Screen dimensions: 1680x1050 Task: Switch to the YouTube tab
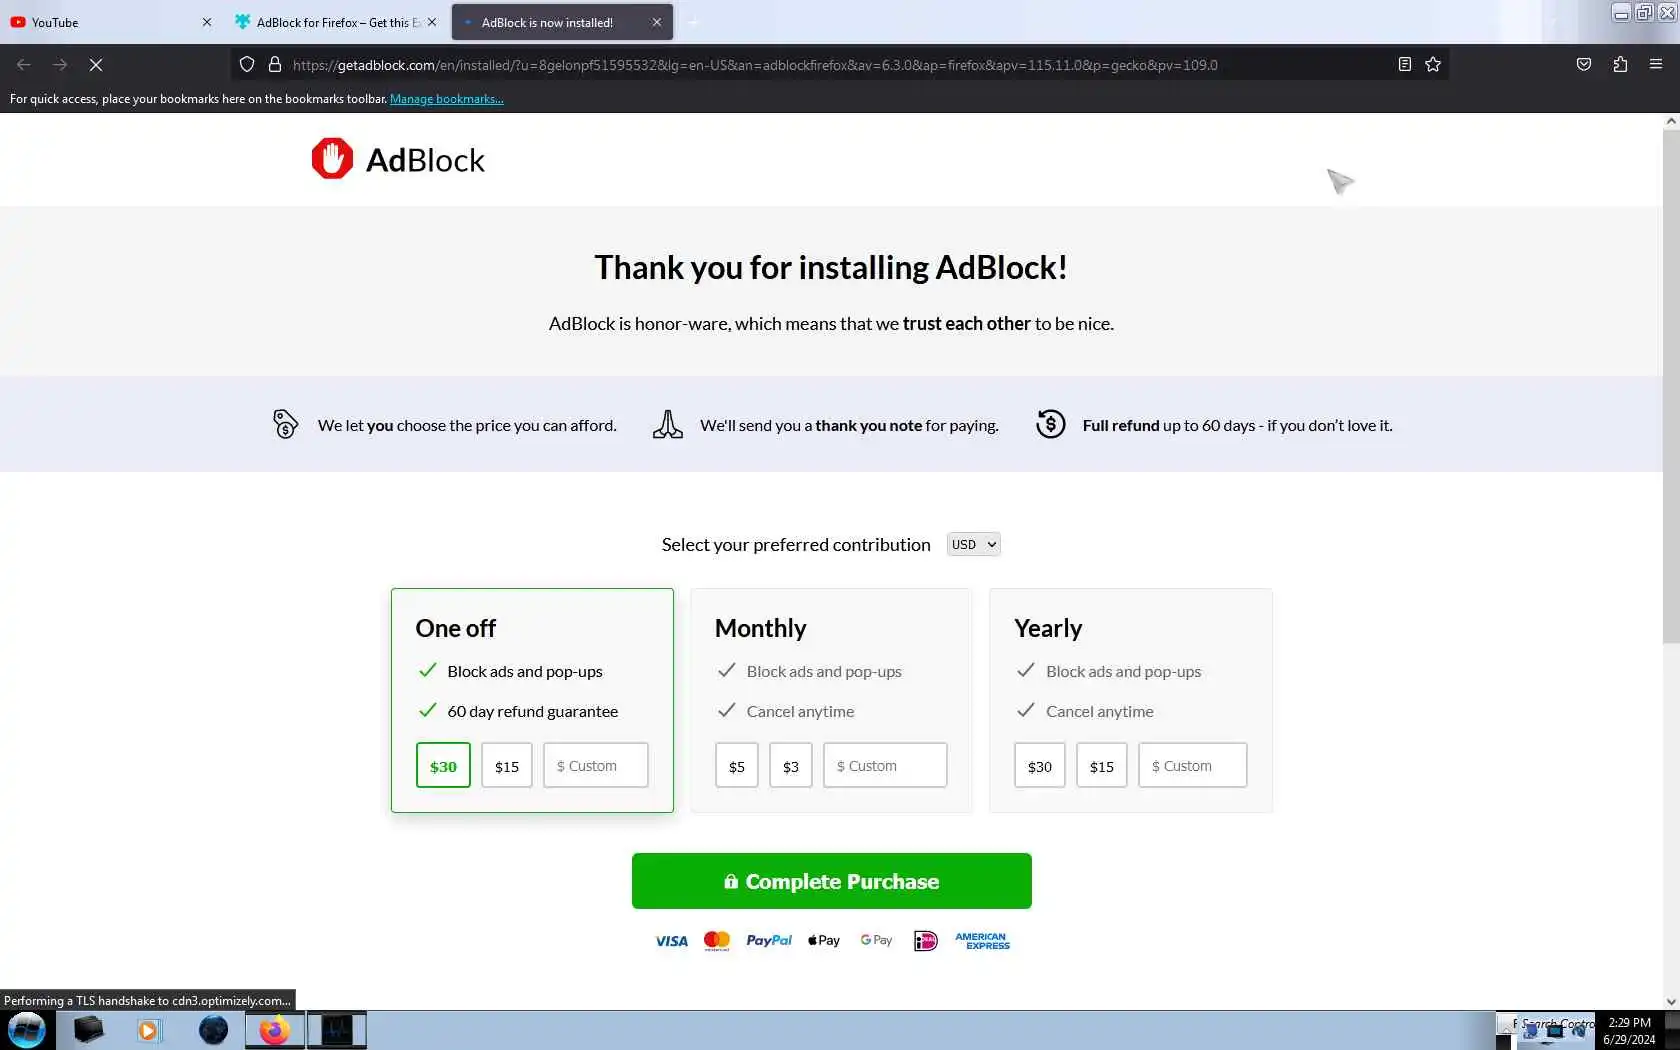tap(110, 22)
